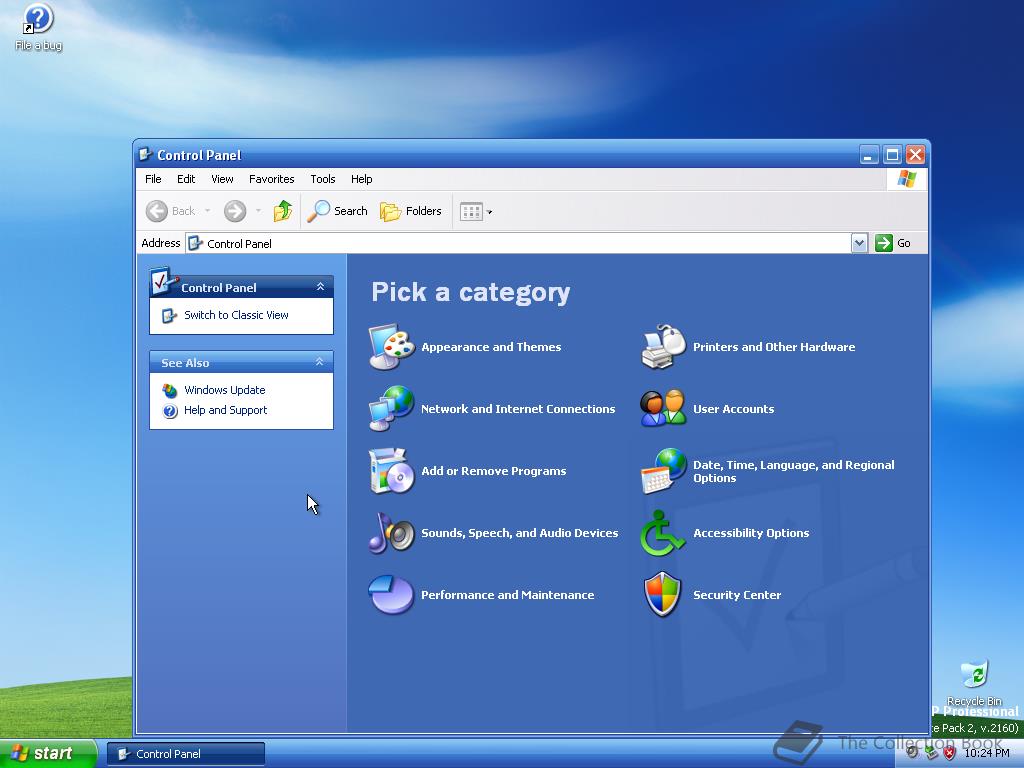This screenshot has height=768, width=1024.
Task: Open the Appearance and Themes category link
Action: (x=491, y=347)
